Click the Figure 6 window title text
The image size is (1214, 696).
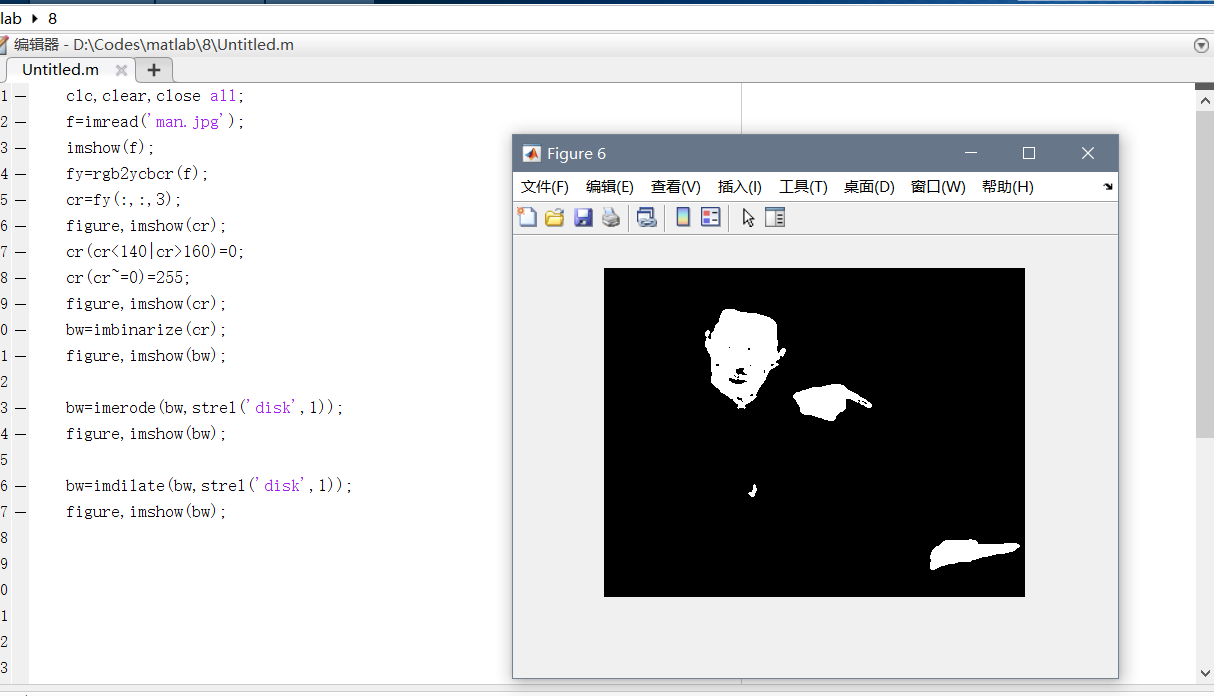(576, 153)
